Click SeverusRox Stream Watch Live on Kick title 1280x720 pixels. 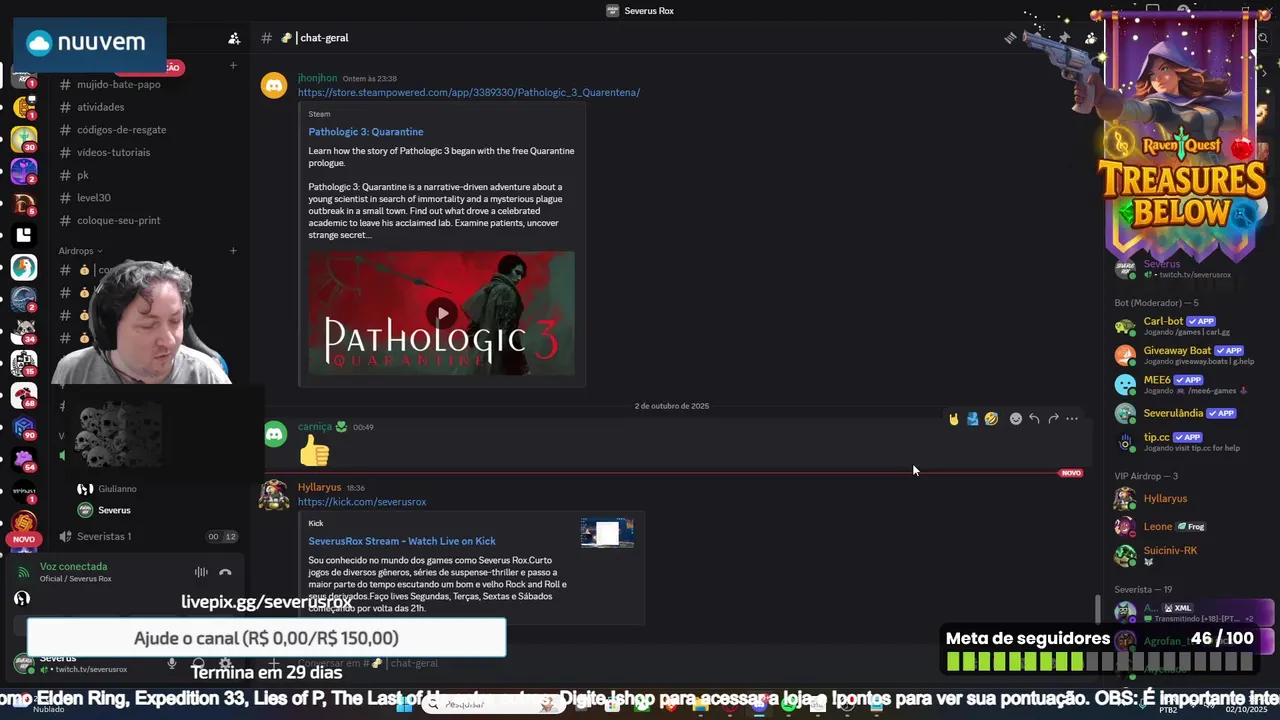402,541
